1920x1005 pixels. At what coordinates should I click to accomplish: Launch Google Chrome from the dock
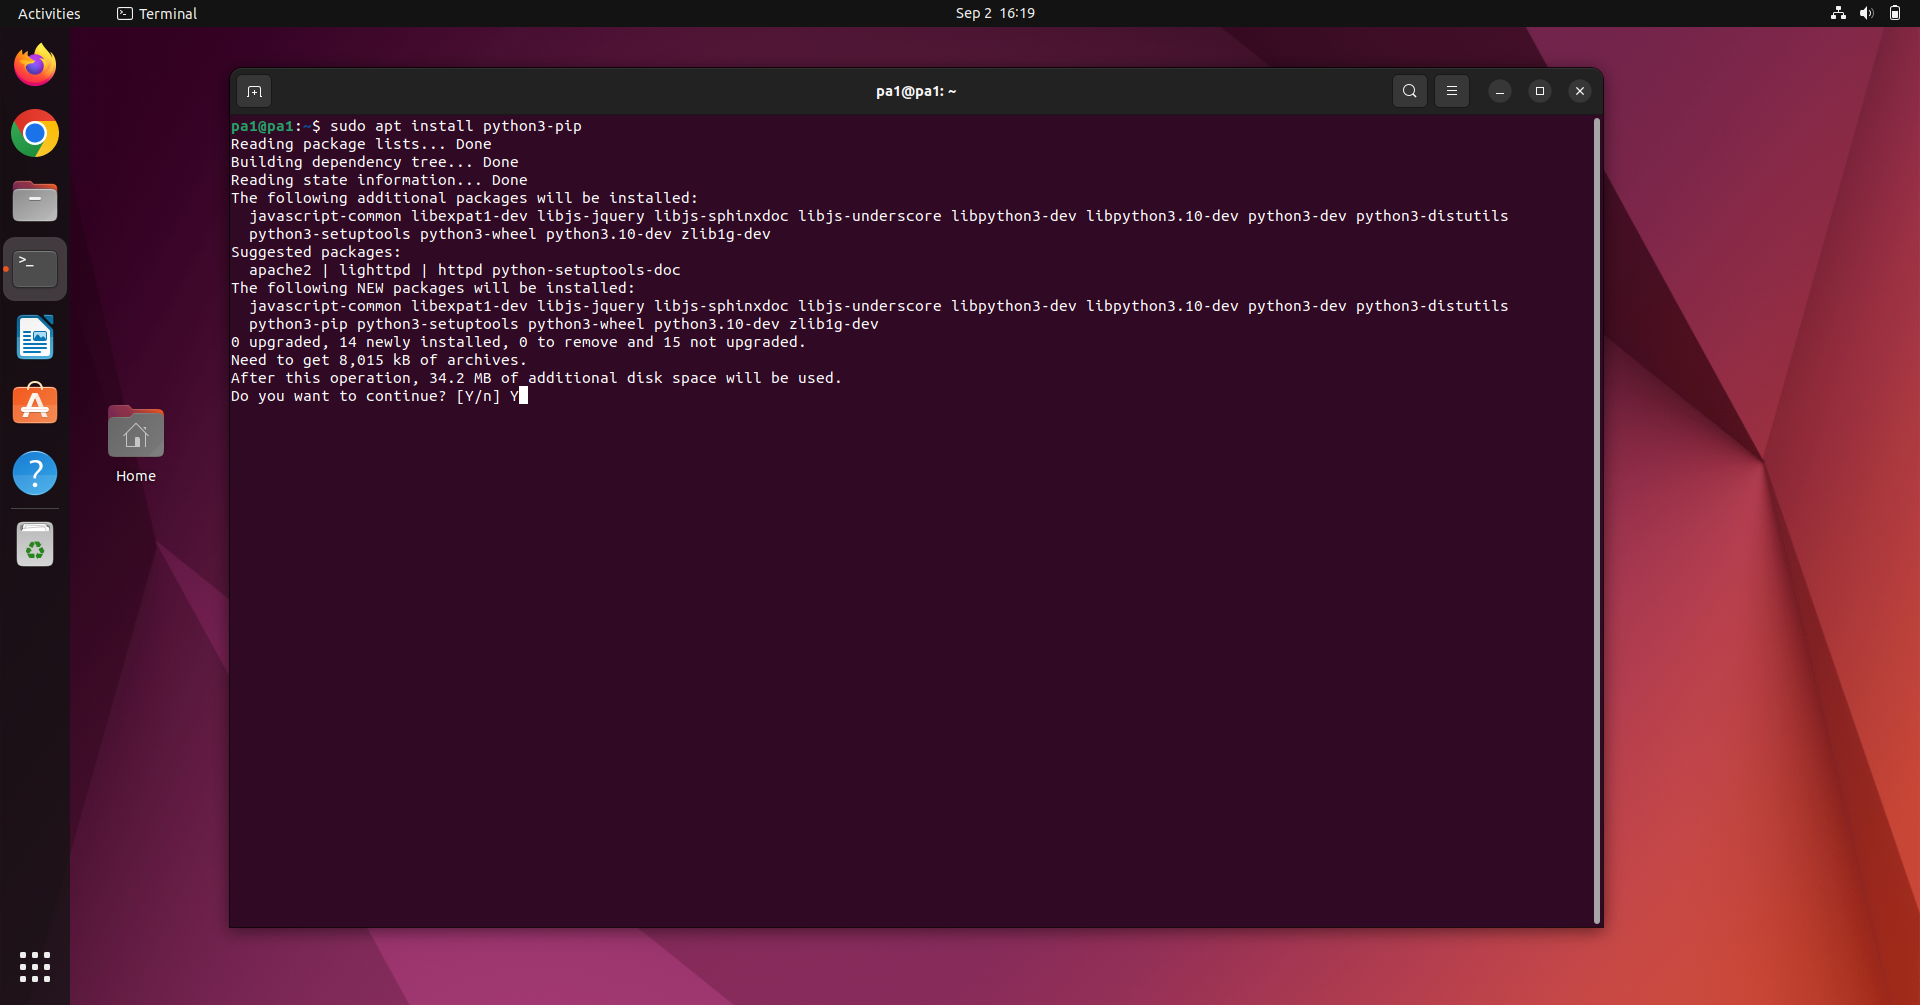34,133
